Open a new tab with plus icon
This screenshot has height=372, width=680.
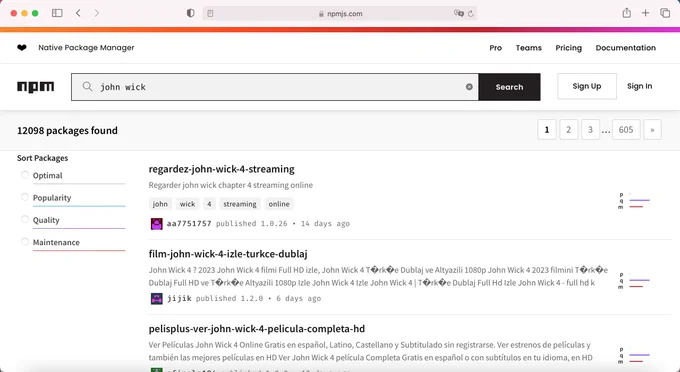(646, 13)
